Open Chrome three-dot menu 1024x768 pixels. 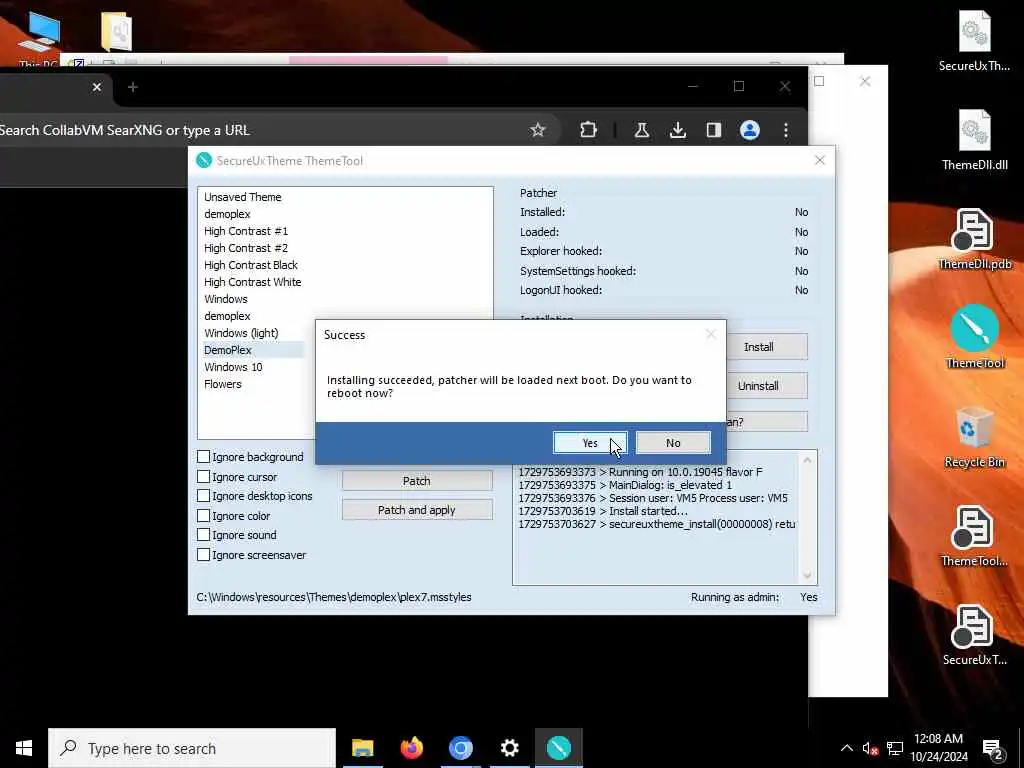(x=786, y=130)
